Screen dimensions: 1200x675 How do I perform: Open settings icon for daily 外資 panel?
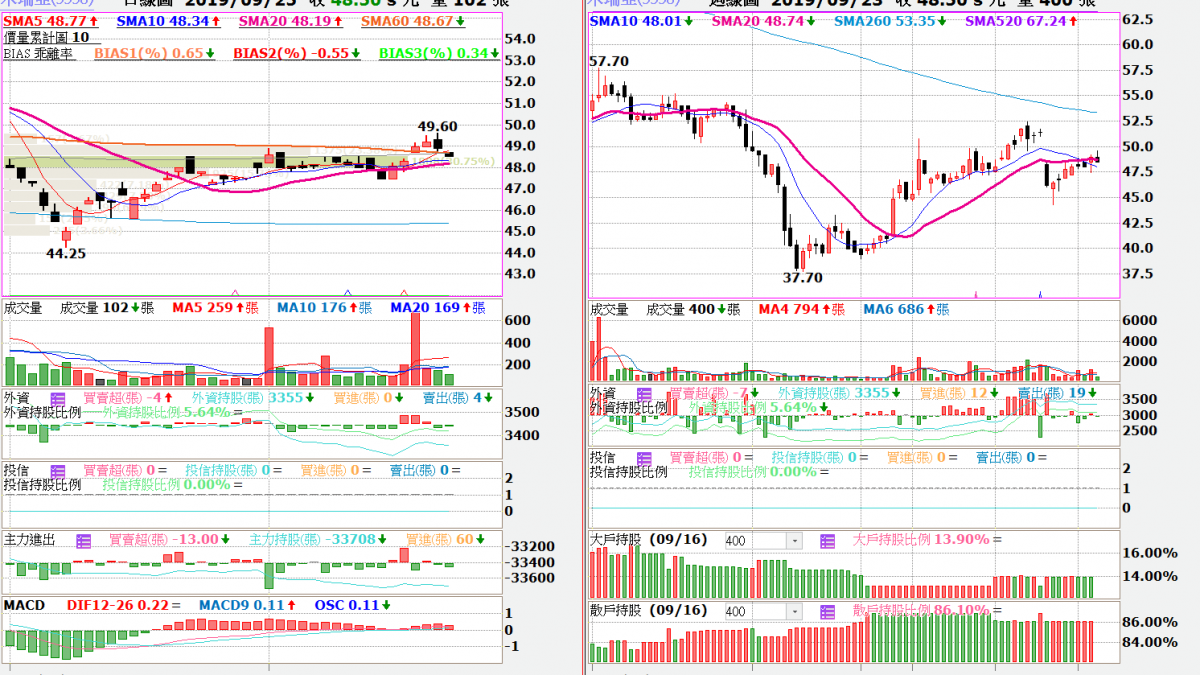(x=57, y=397)
